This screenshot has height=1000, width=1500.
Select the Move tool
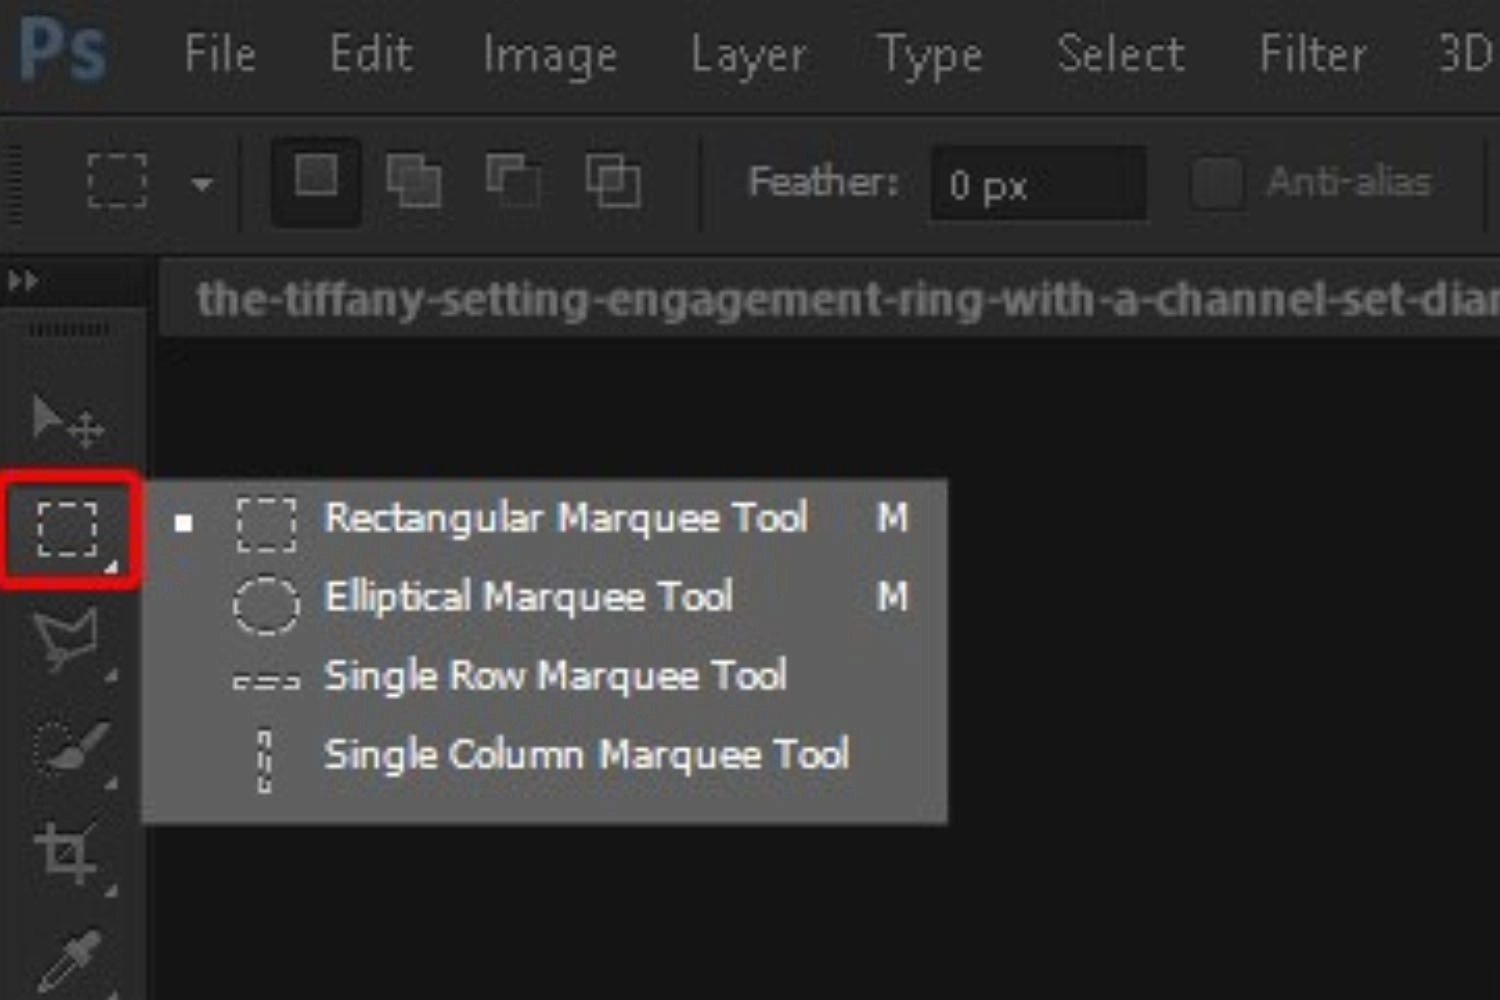point(67,420)
